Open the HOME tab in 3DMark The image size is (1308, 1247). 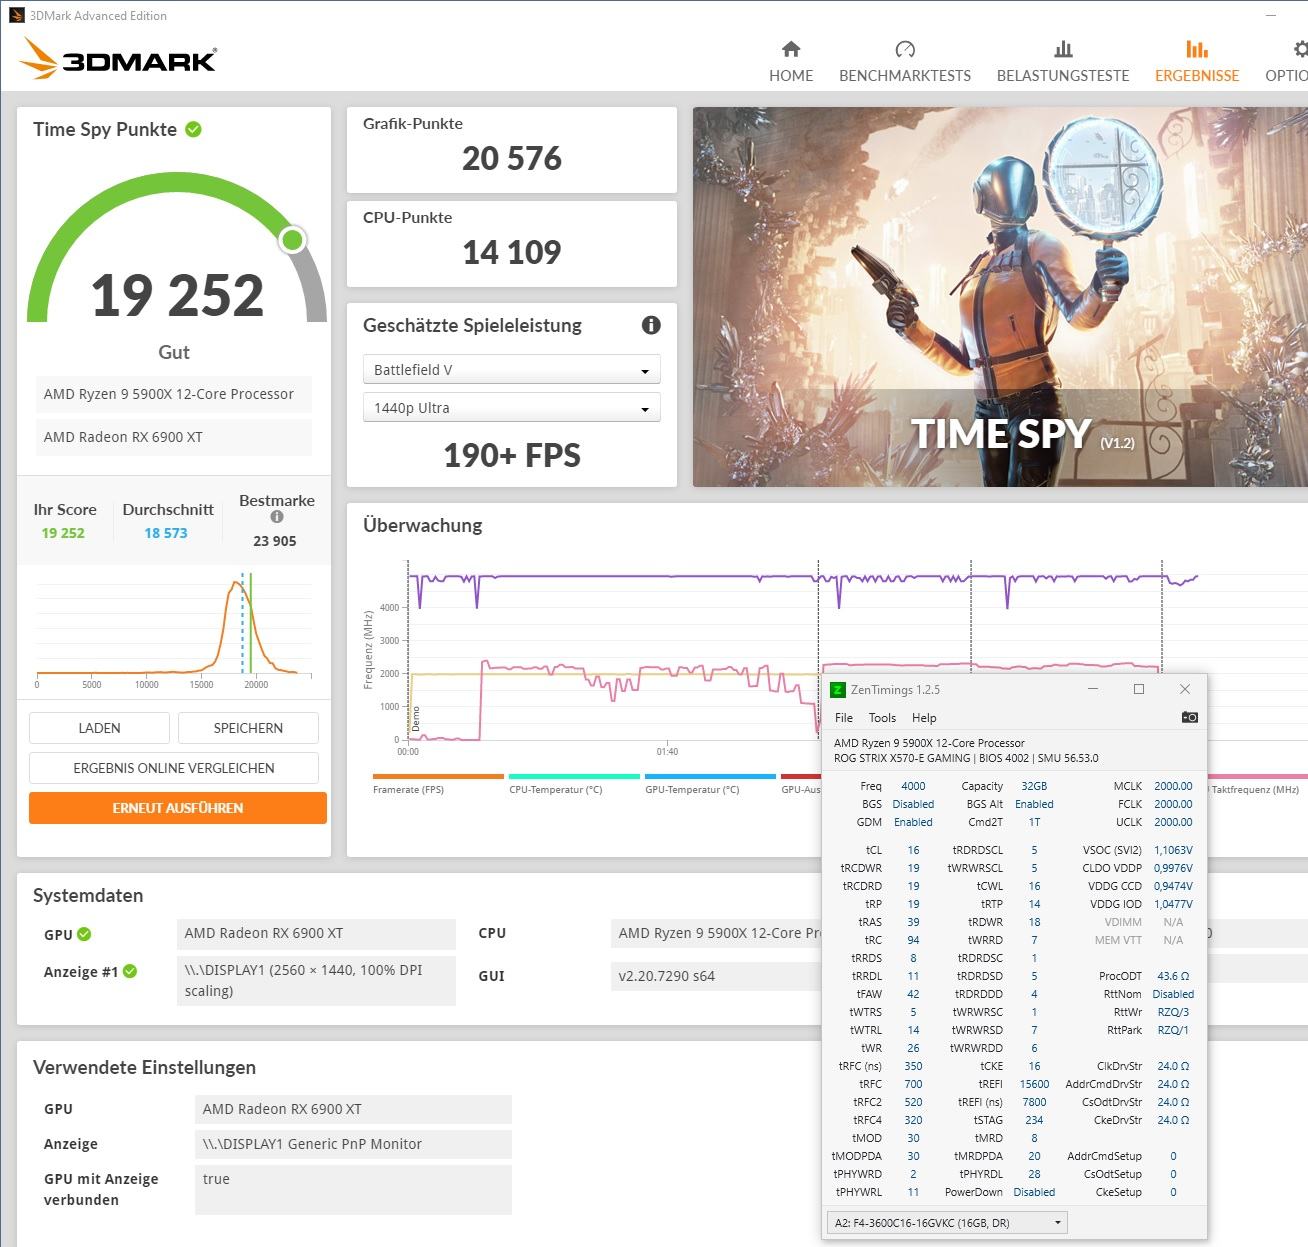pyautogui.click(x=790, y=61)
